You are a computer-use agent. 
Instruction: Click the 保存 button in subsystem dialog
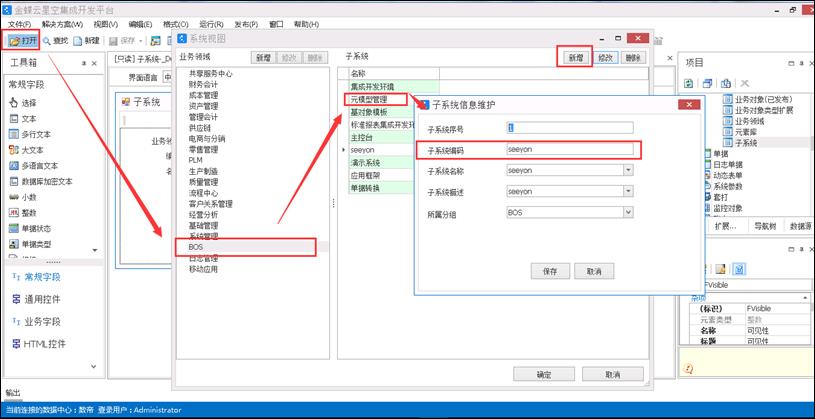(x=550, y=271)
